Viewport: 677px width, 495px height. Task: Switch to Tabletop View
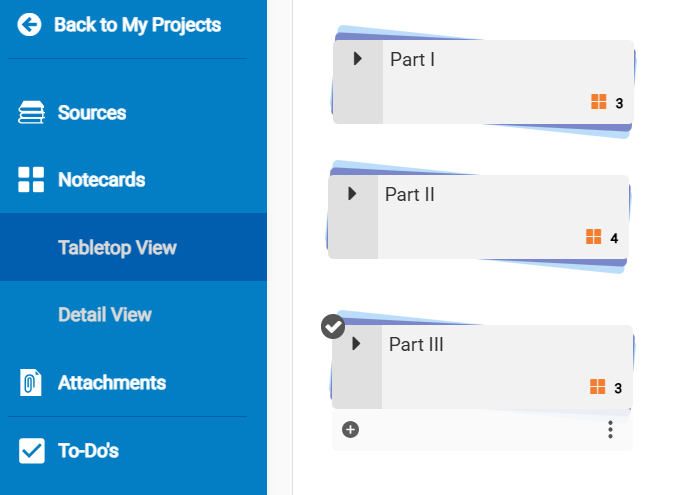(x=117, y=248)
